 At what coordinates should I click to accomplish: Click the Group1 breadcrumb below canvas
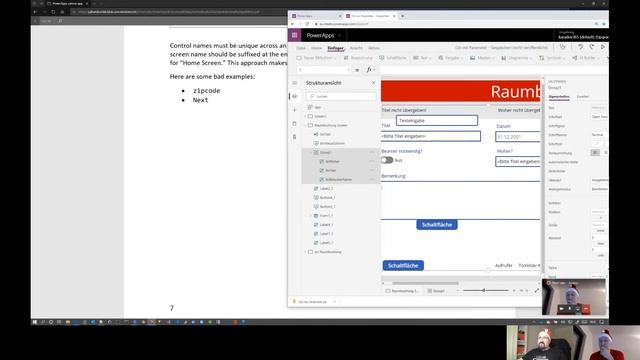[436, 291]
